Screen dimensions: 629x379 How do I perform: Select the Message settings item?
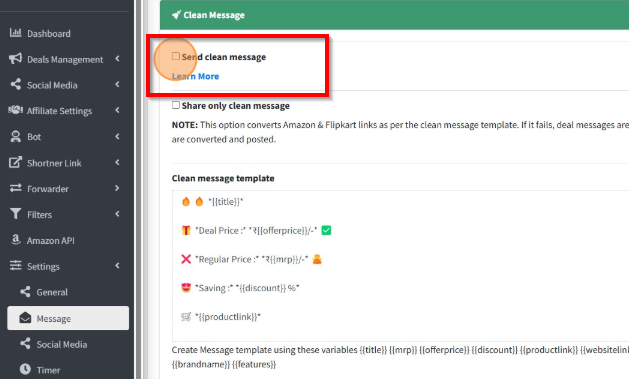click(x=68, y=318)
